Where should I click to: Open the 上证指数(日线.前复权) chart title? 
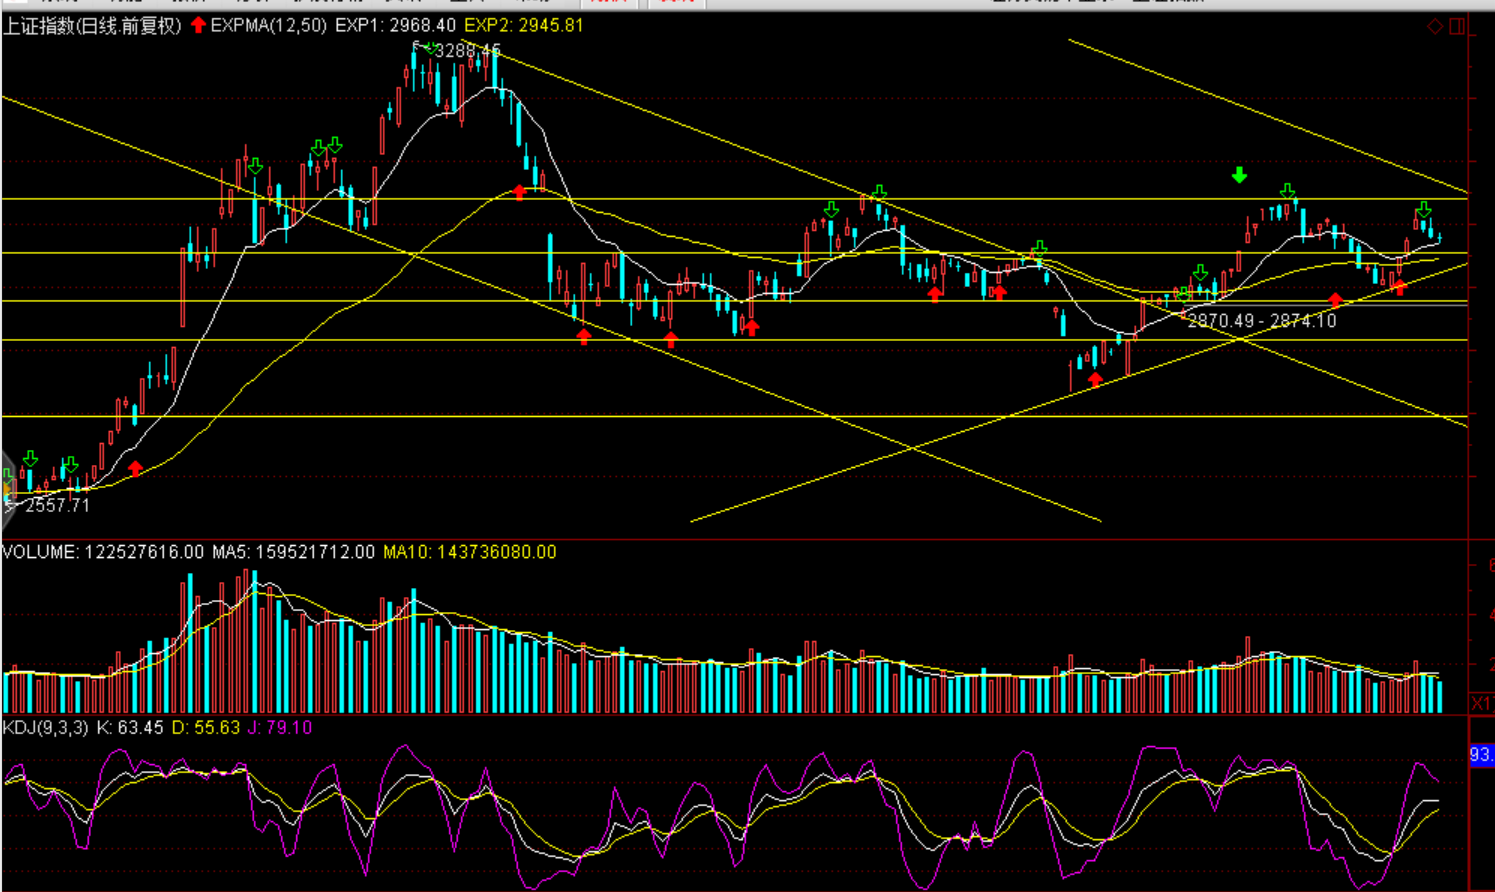[92, 26]
